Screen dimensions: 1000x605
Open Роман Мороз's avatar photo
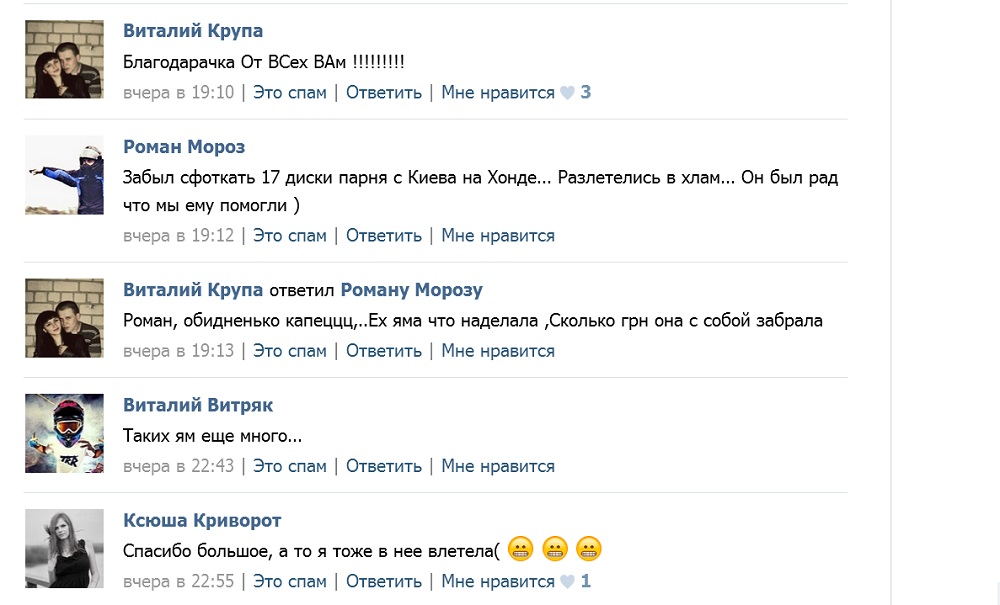(64, 175)
